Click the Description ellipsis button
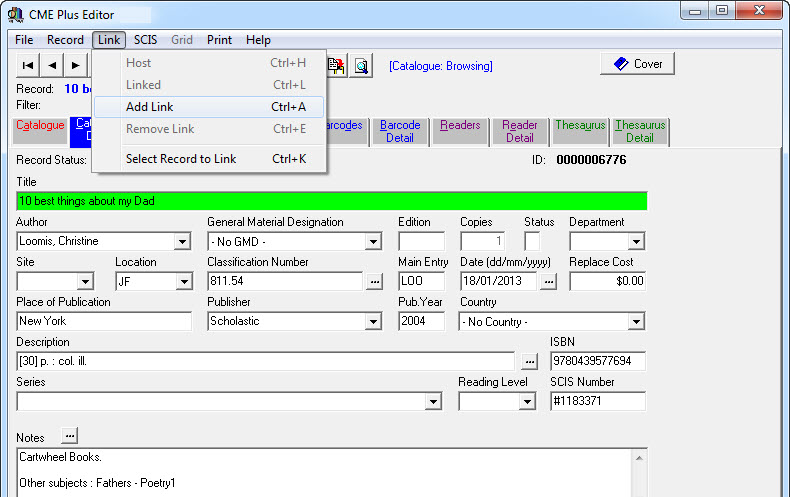Image resolution: width=790 pixels, height=497 pixels. click(x=530, y=361)
